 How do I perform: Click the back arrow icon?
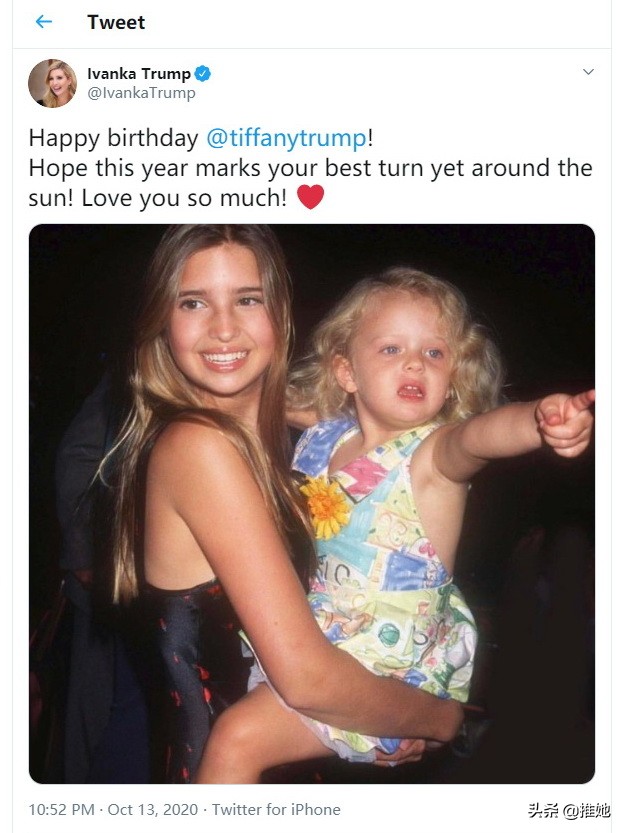pos(43,22)
